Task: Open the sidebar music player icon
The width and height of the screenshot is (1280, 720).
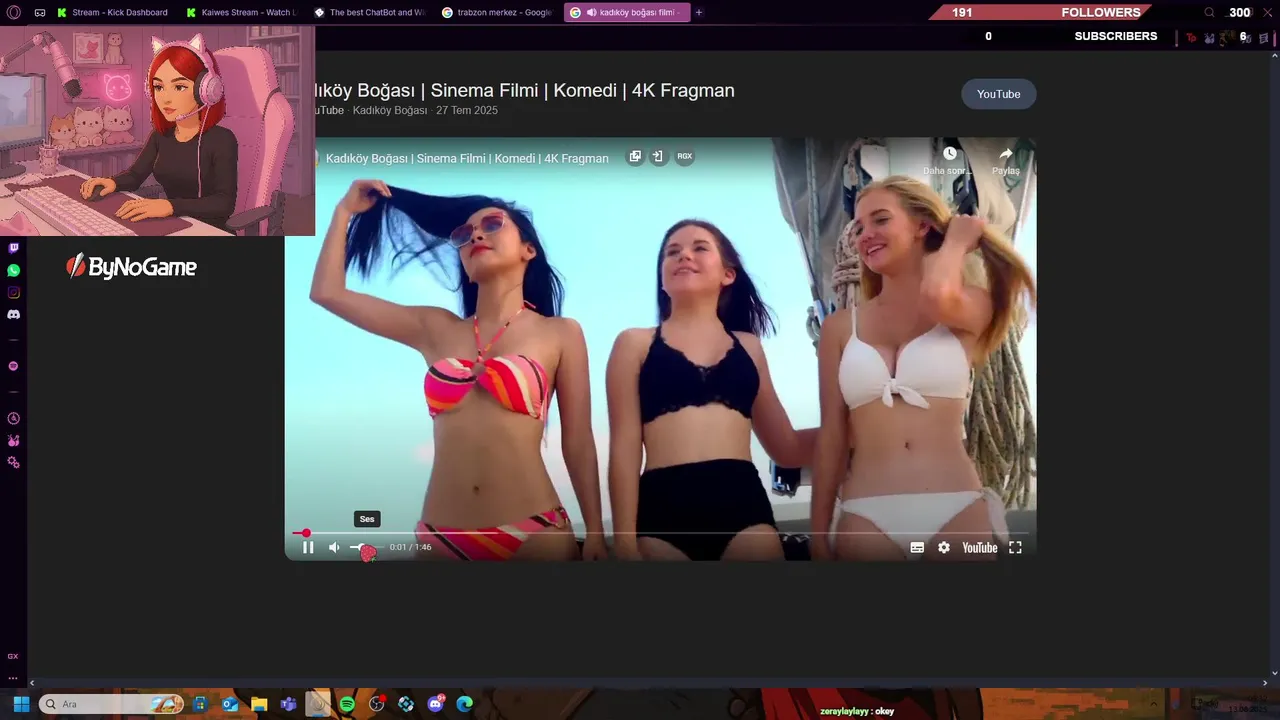Action: [x=13, y=366]
